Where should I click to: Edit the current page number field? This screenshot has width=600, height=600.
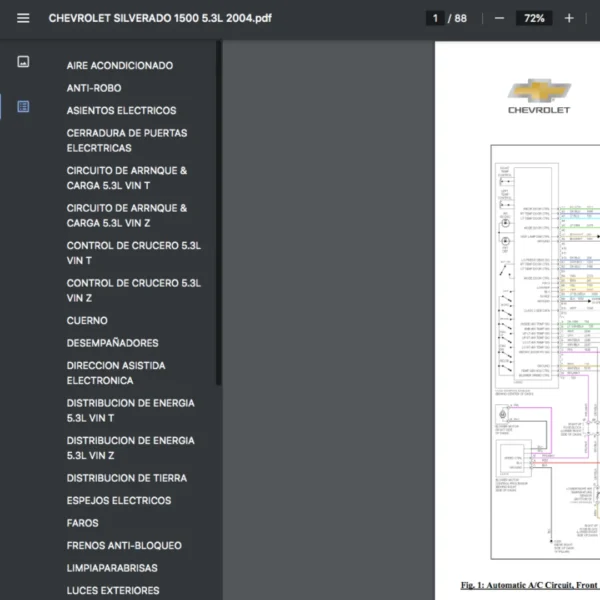(435, 18)
